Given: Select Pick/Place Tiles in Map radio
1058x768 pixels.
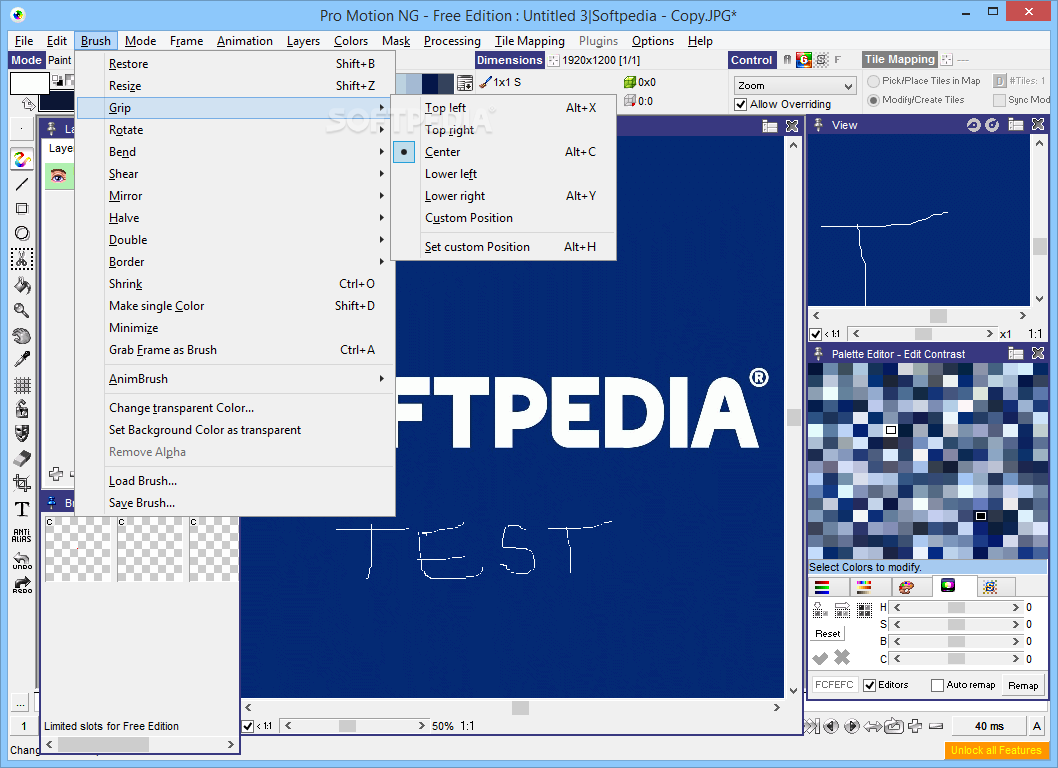Looking at the screenshot, I should 874,81.
